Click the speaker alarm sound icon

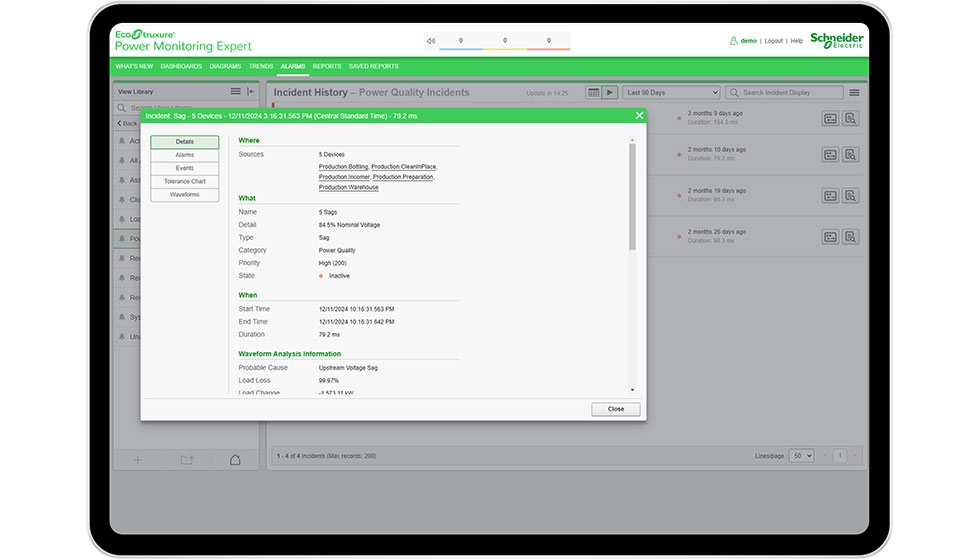tap(431, 41)
